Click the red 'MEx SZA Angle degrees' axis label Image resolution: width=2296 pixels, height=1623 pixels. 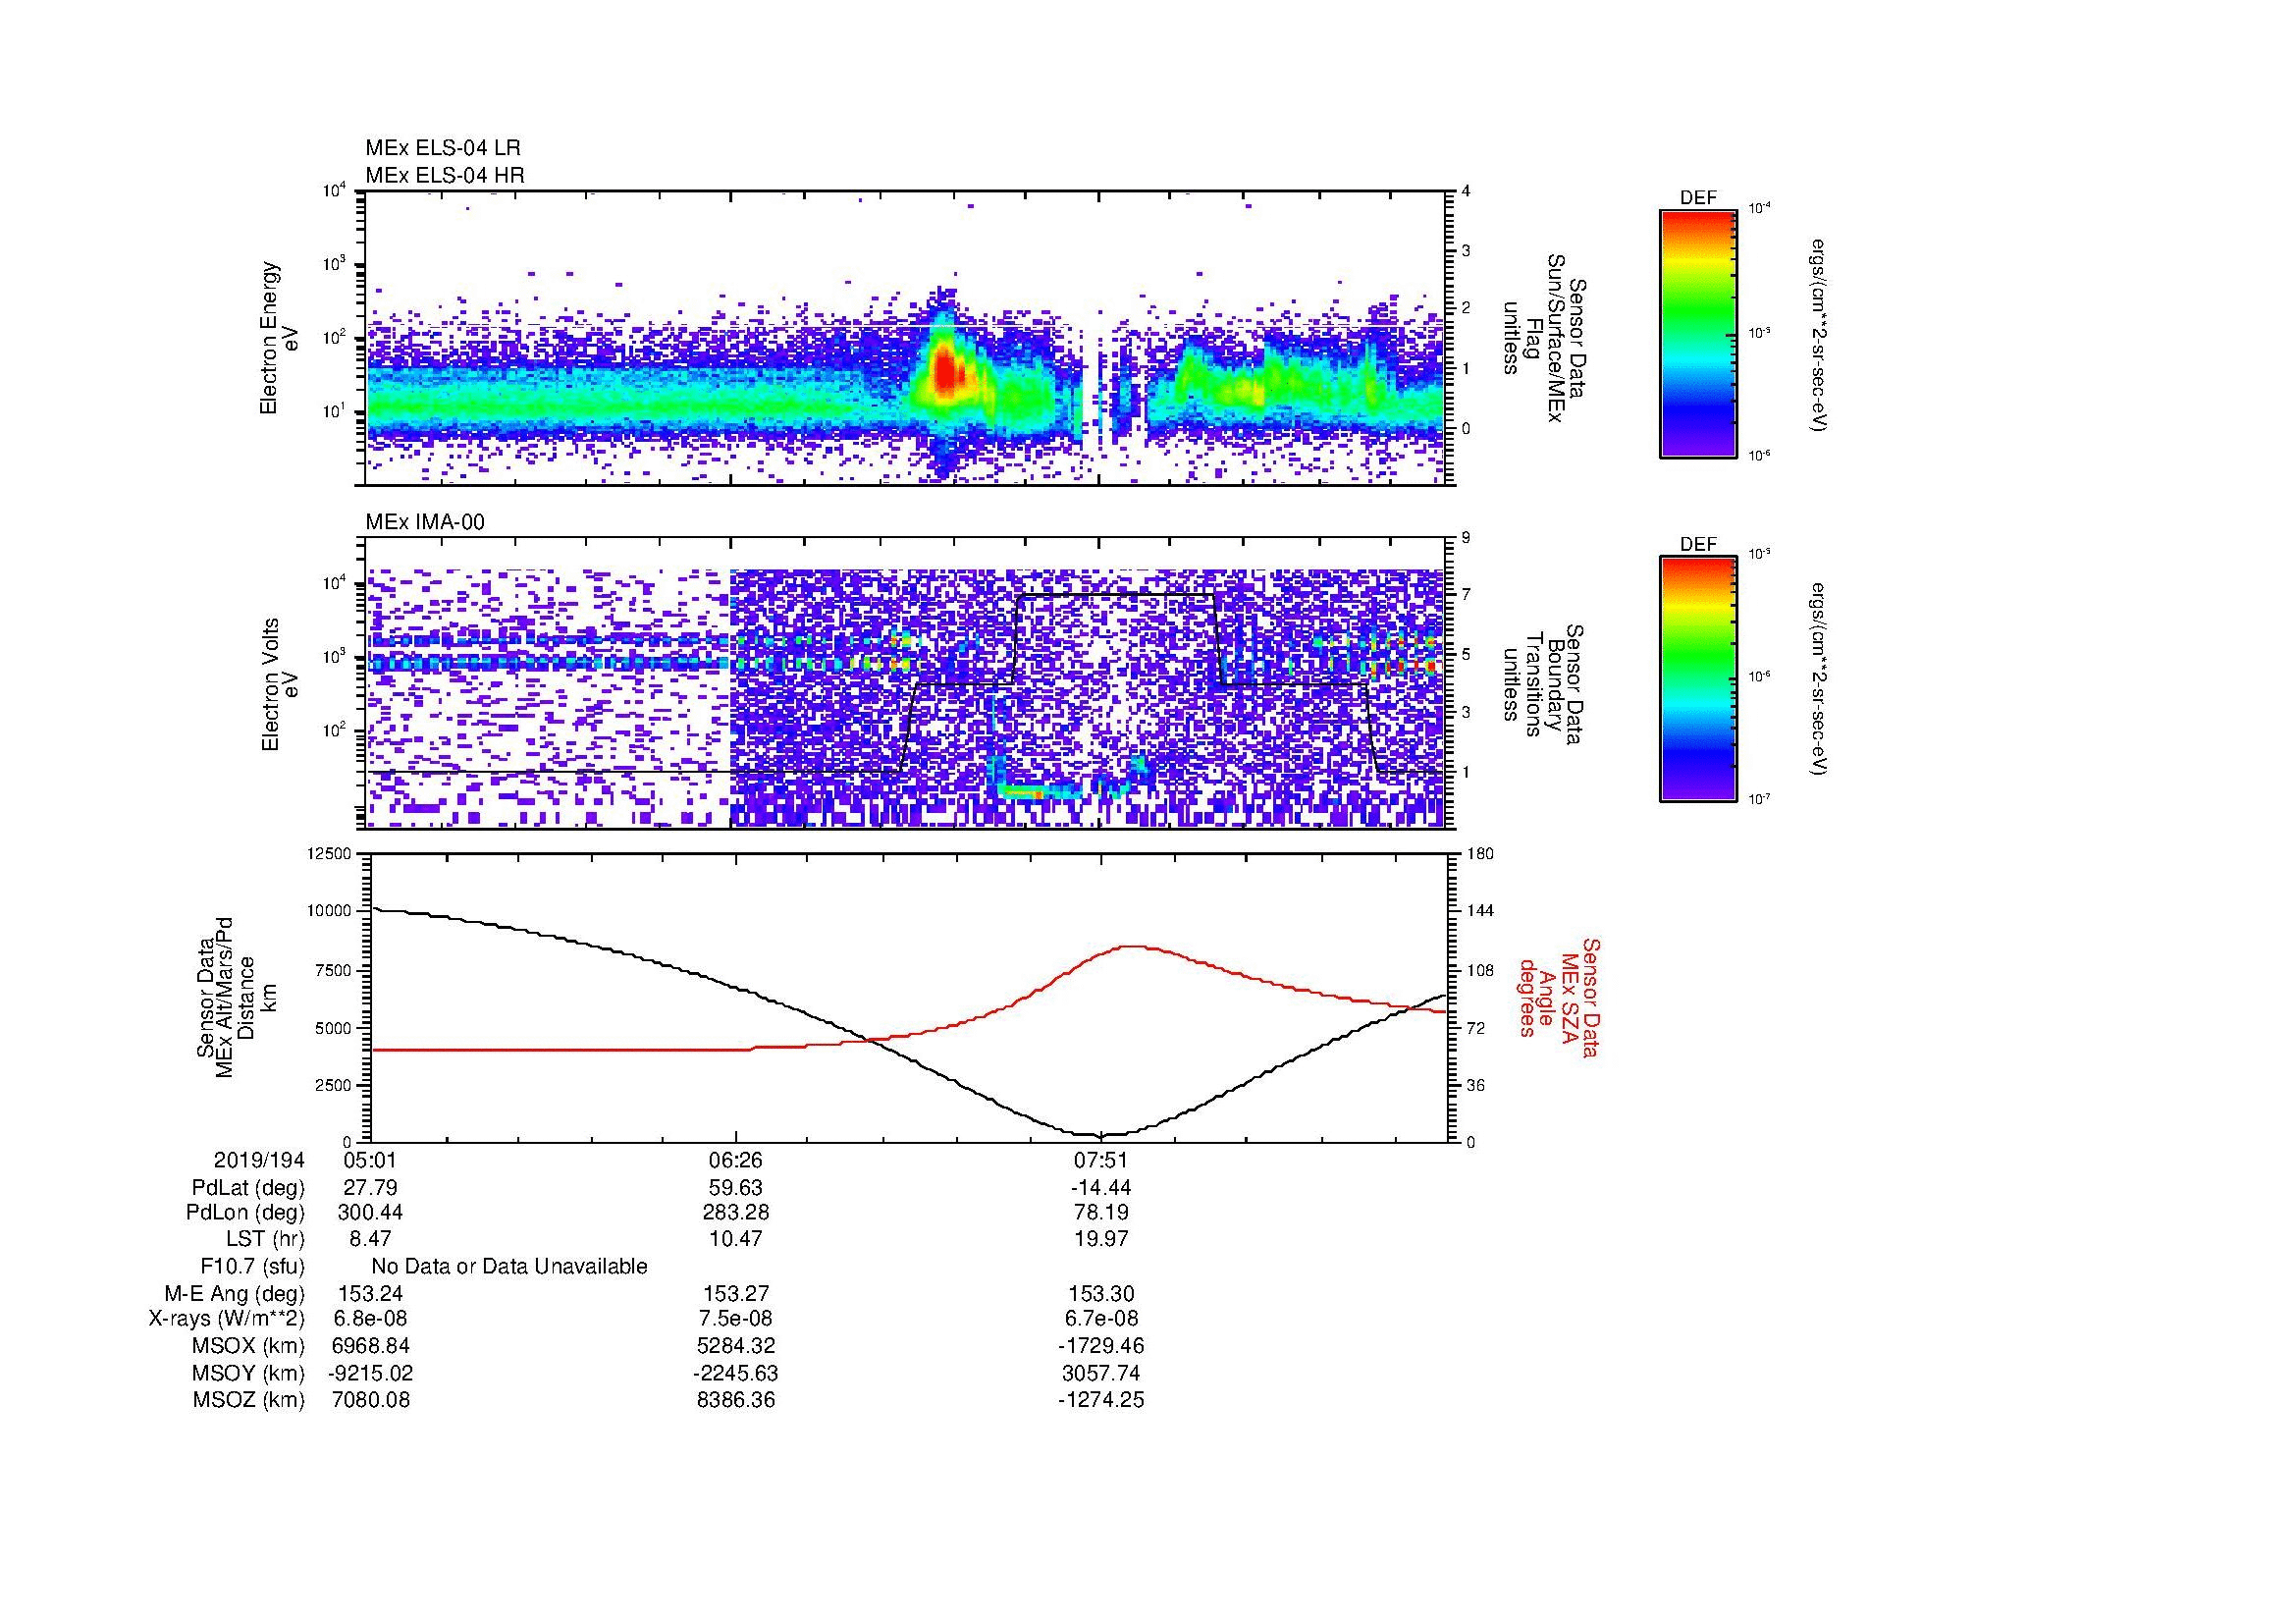click(1559, 997)
